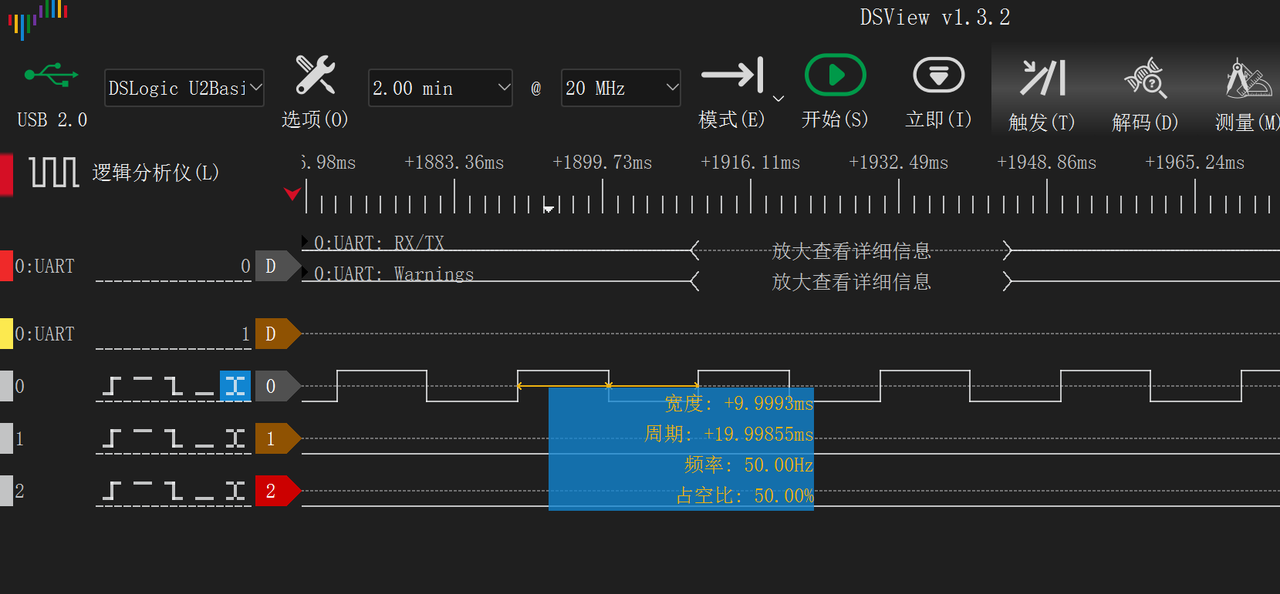Image resolution: width=1280 pixels, height=594 pixels.
Task: Change sample rate via the 20 MHz dropdown
Action: coord(621,88)
